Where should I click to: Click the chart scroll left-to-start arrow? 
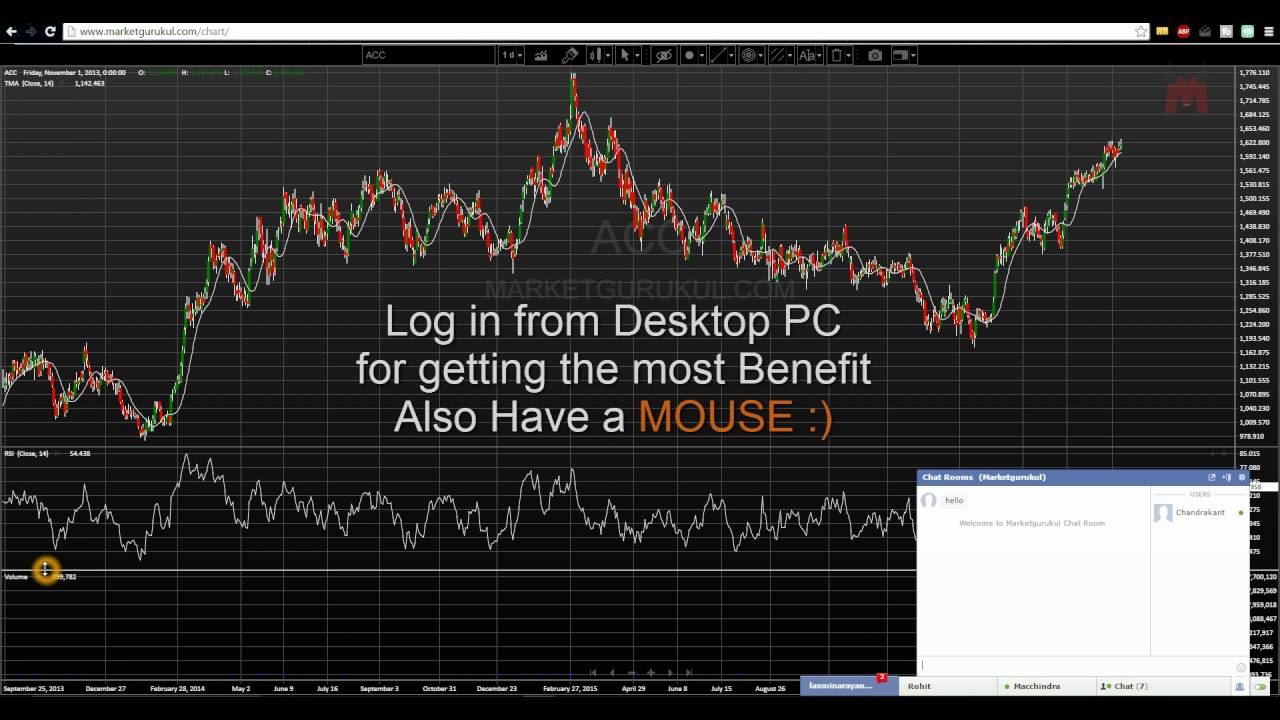coord(593,672)
